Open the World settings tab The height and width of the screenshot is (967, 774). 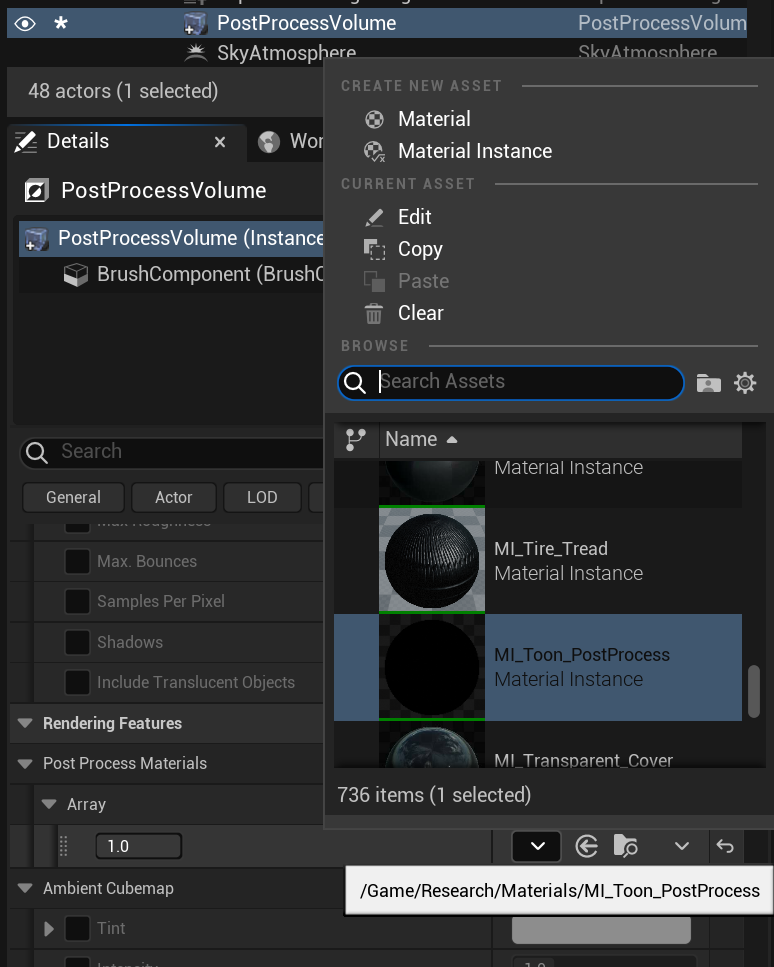click(x=290, y=141)
